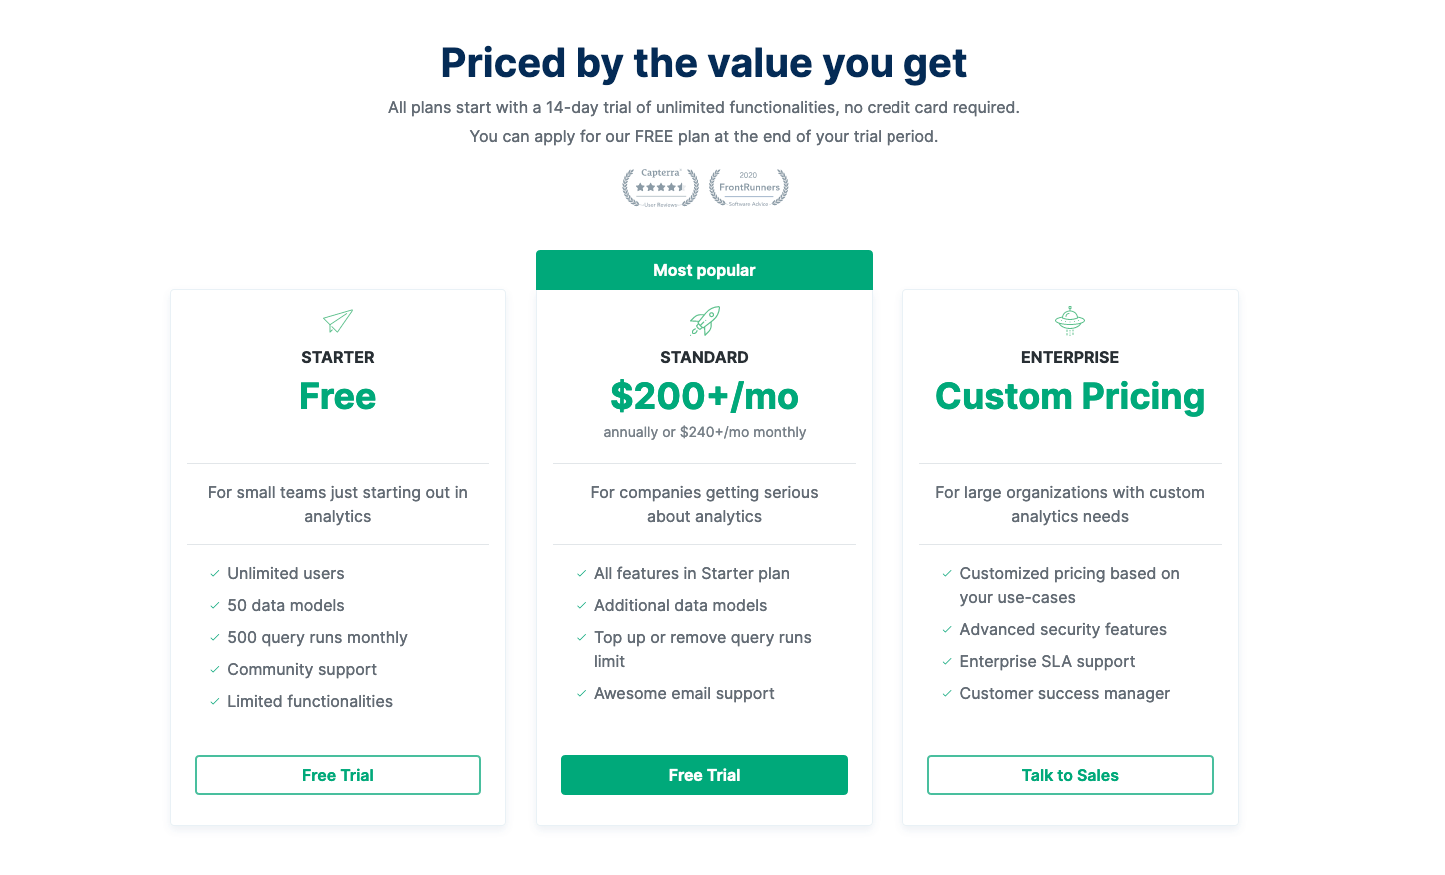Select the ENTERPRISE plan title
The image size is (1445, 875).
1070,357
